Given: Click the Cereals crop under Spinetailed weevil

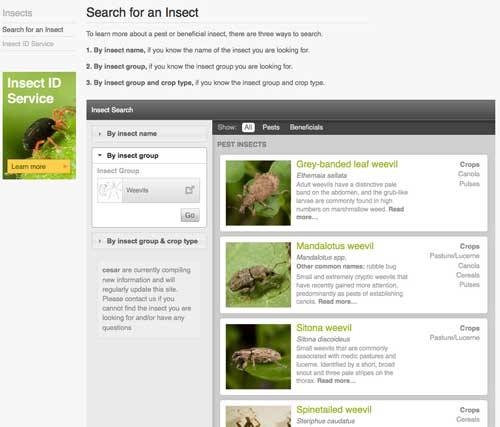Looking at the screenshot, I should click(468, 419).
